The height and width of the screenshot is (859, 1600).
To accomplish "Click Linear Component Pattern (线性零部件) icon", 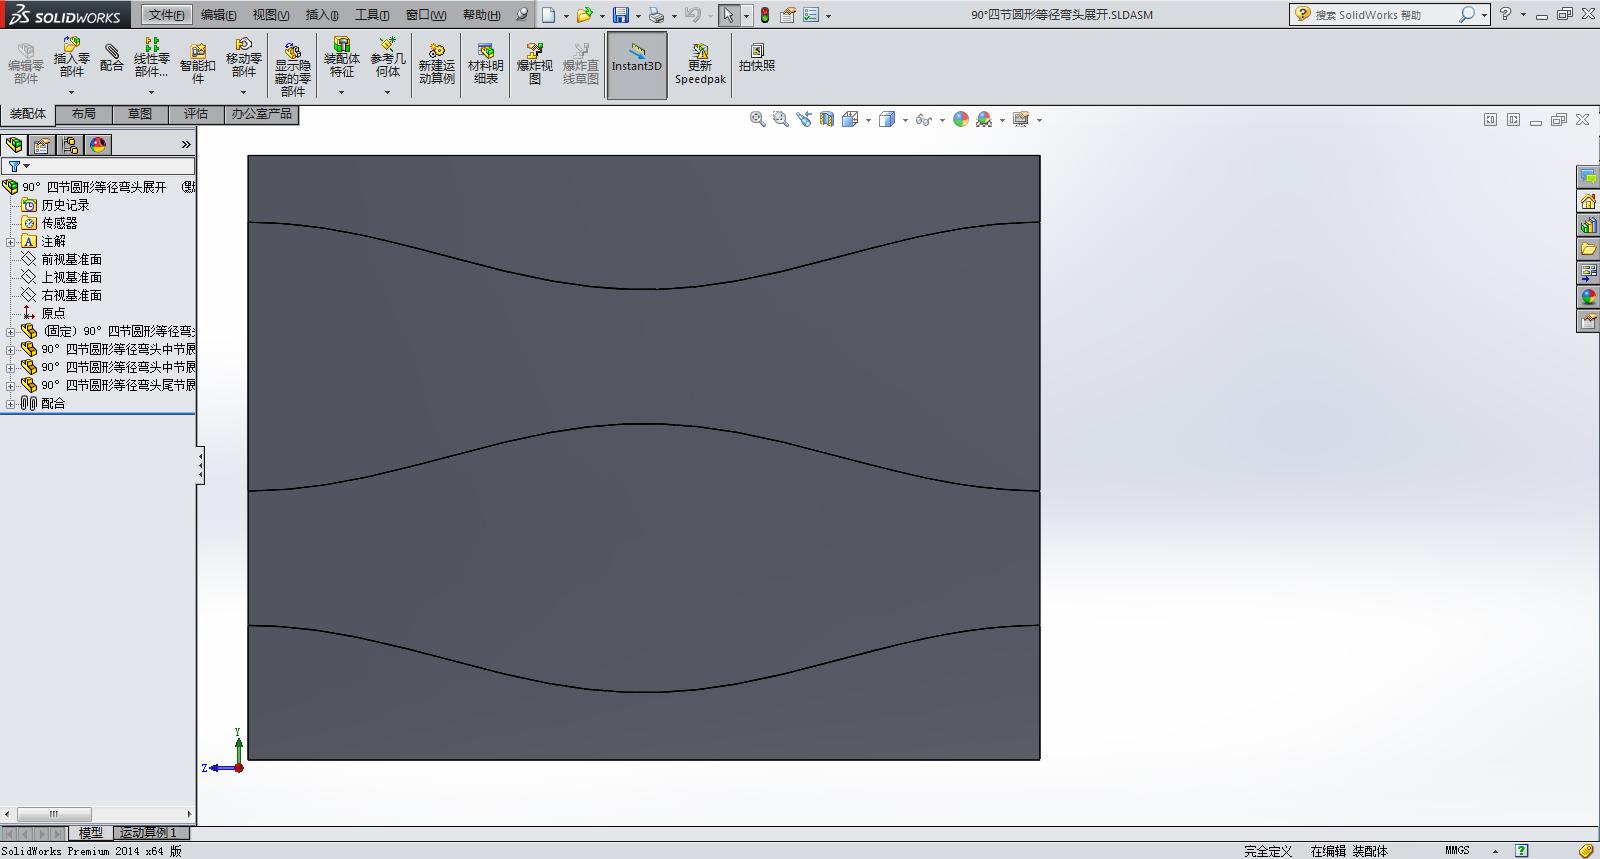I will point(151,58).
